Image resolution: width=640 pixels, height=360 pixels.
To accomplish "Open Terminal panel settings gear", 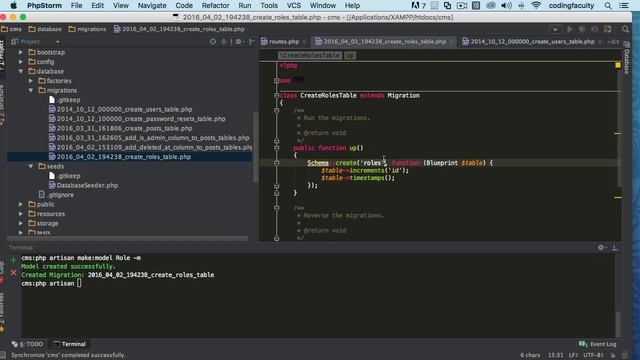I will pos(601,247).
